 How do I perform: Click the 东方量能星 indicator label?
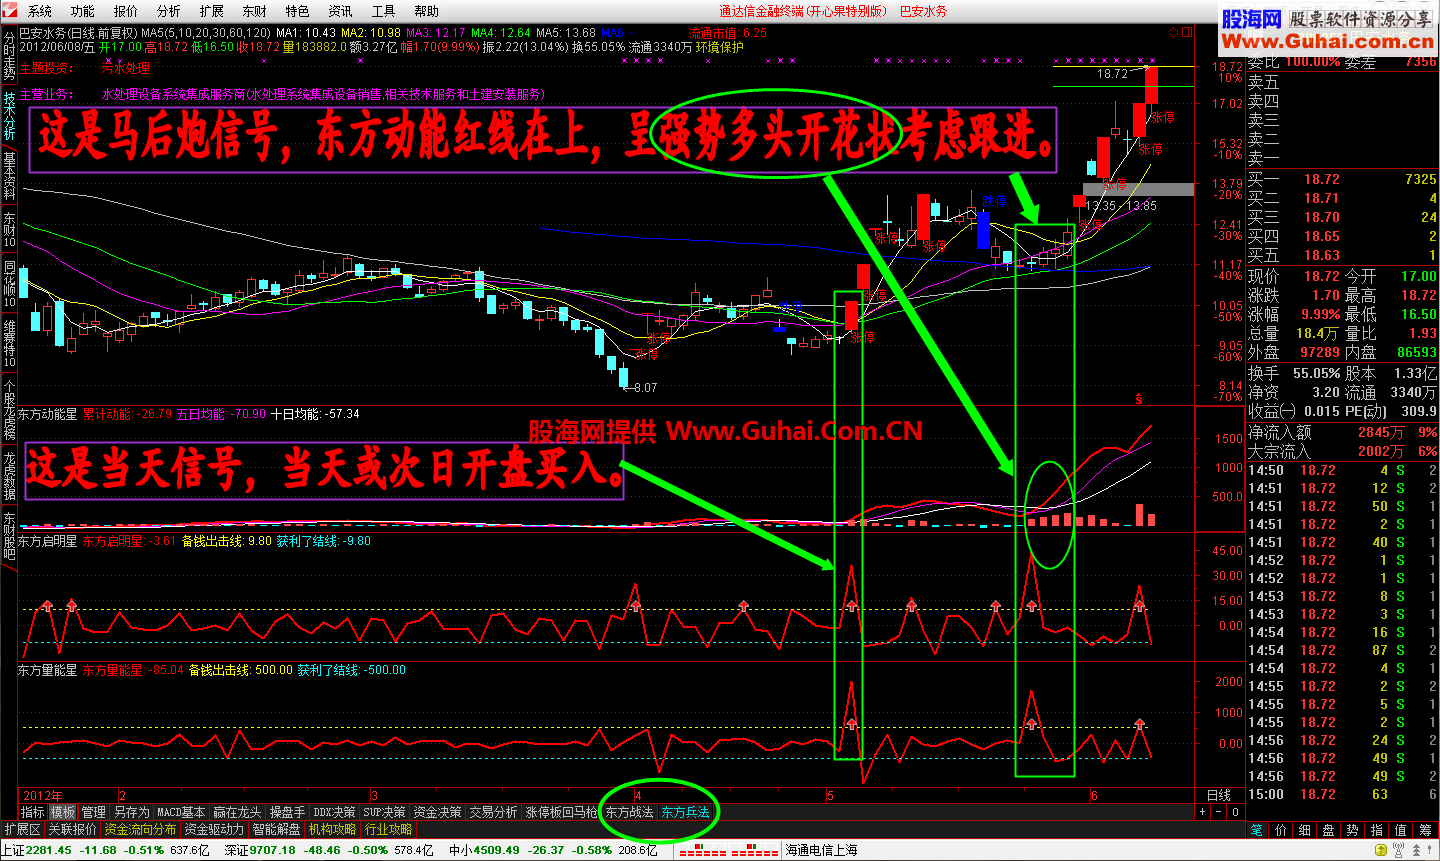(48, 670)
